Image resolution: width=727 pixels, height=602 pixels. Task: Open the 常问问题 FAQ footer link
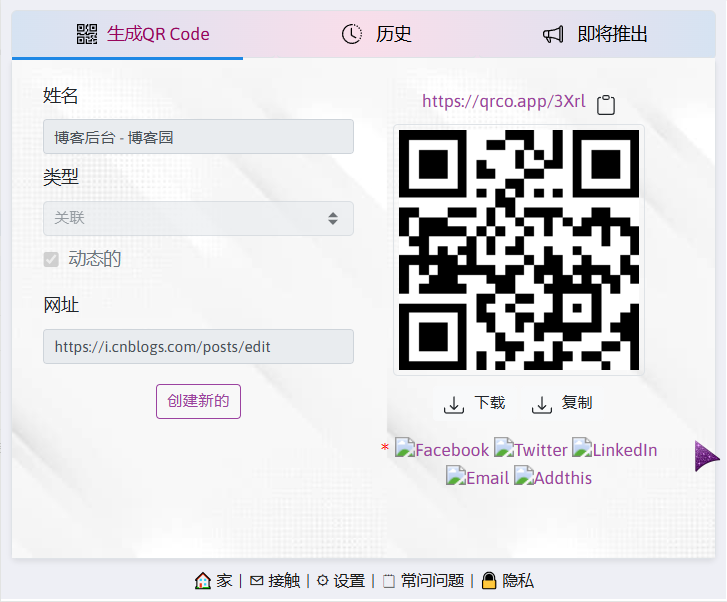423,581
